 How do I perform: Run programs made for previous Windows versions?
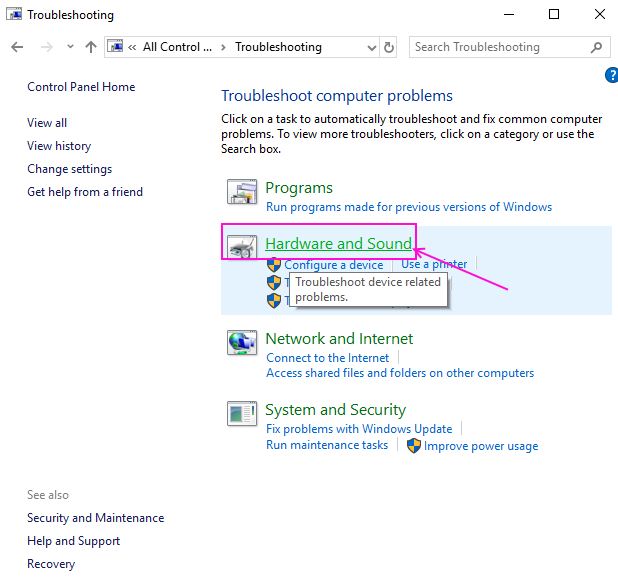(409, 207)
